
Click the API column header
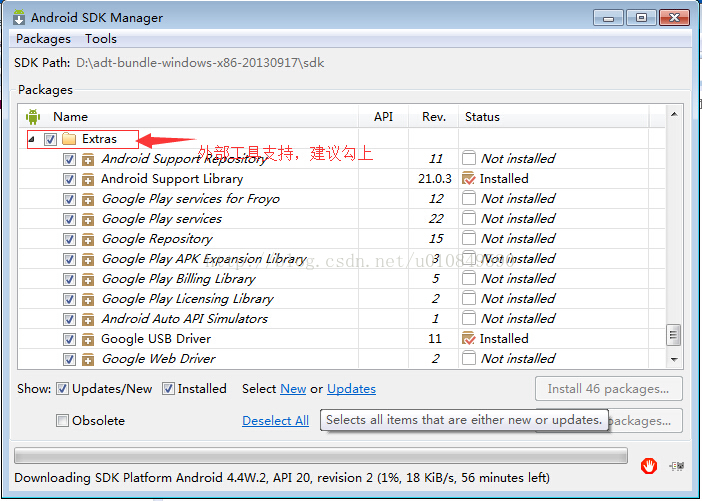click(x=383, y=117)
